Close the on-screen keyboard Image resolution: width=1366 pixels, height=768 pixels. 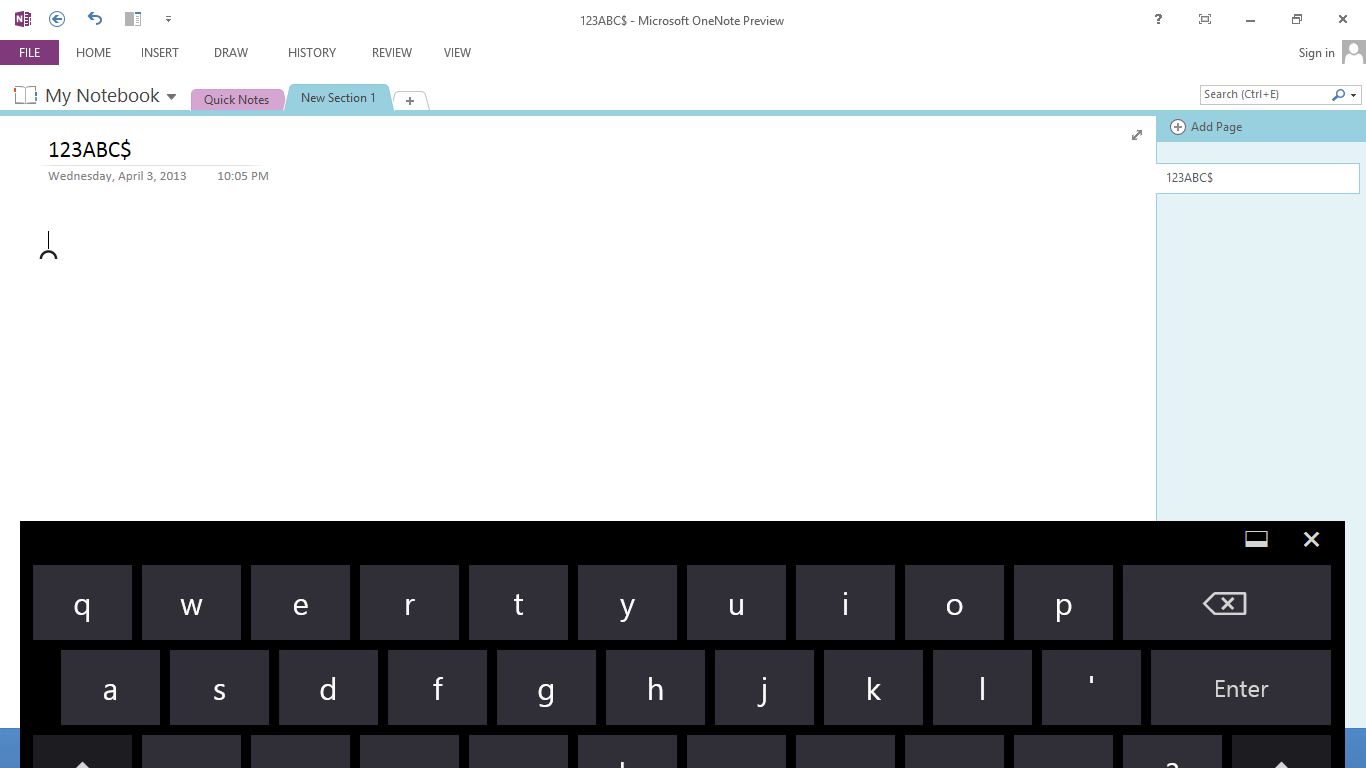pos(1312,539)
